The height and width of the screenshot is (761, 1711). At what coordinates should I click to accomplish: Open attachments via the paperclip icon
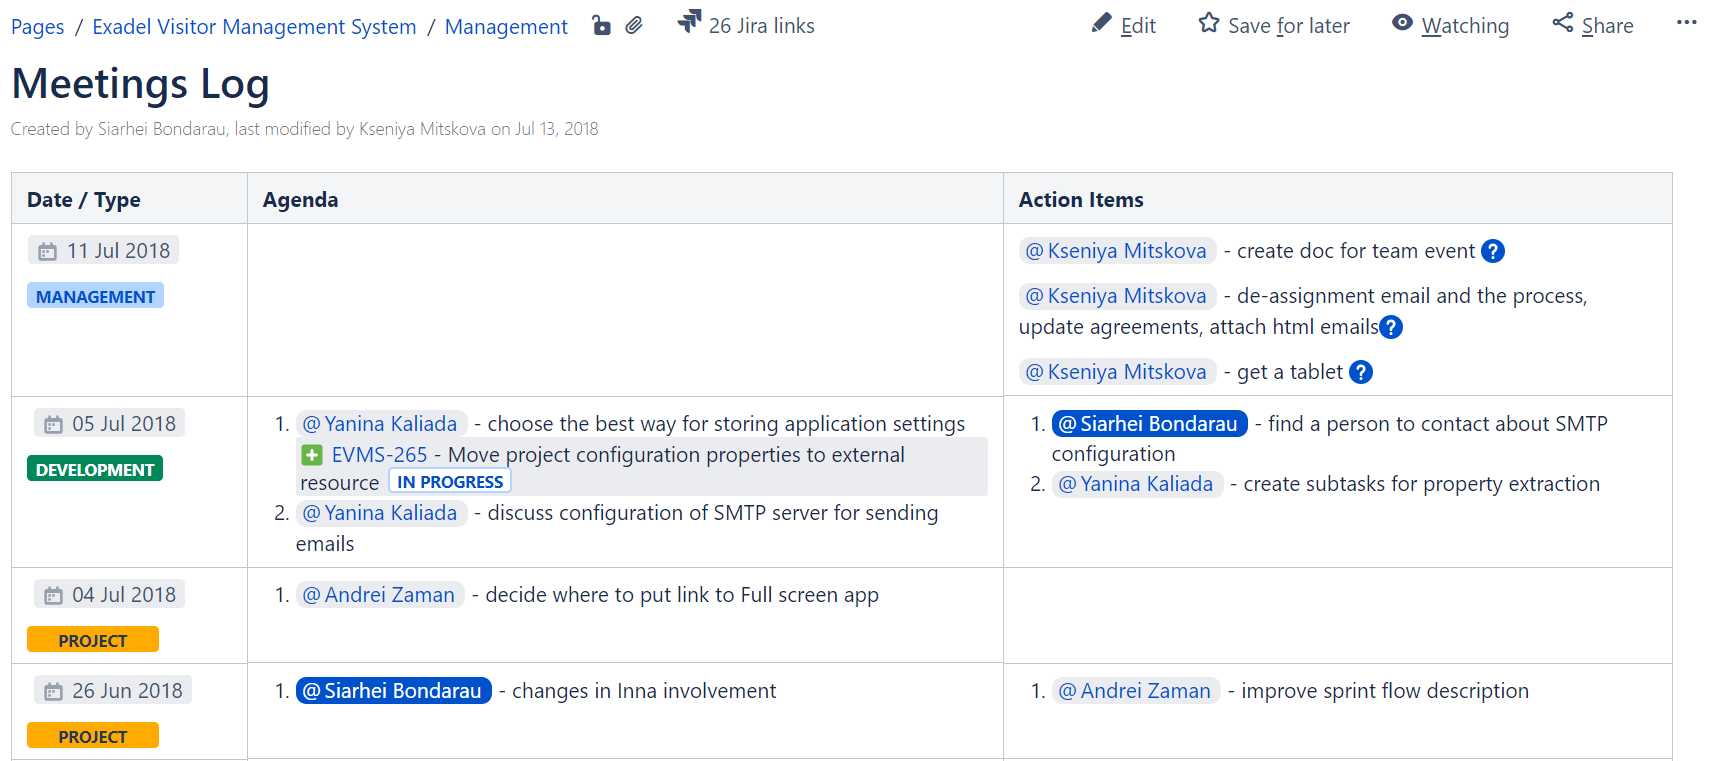(634, 26)
